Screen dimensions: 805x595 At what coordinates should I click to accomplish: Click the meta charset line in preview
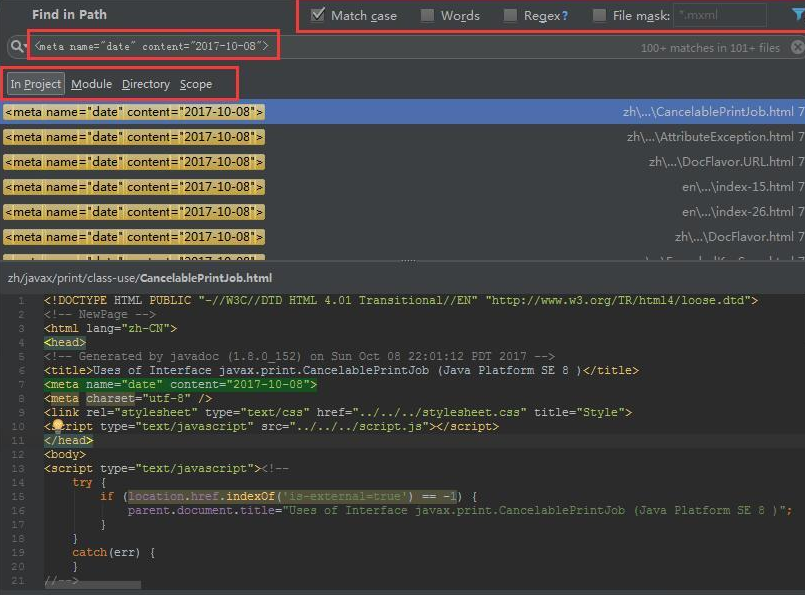[x=128, y=398]
